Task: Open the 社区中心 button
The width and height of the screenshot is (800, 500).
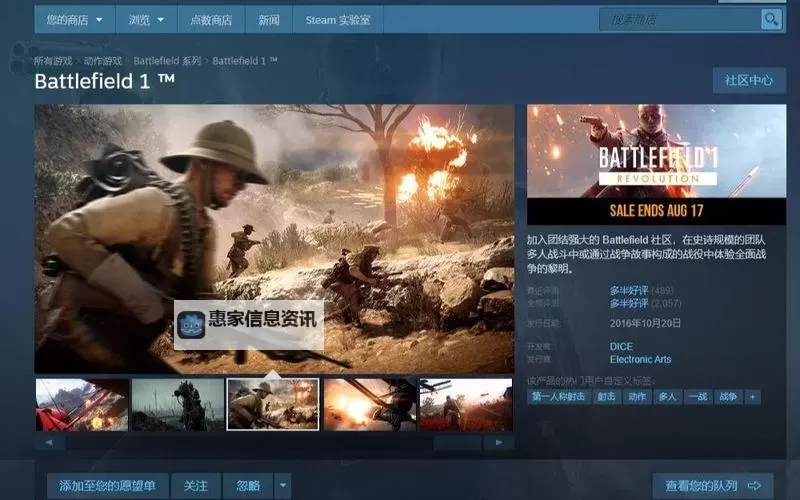Action: tap(749, 80)
